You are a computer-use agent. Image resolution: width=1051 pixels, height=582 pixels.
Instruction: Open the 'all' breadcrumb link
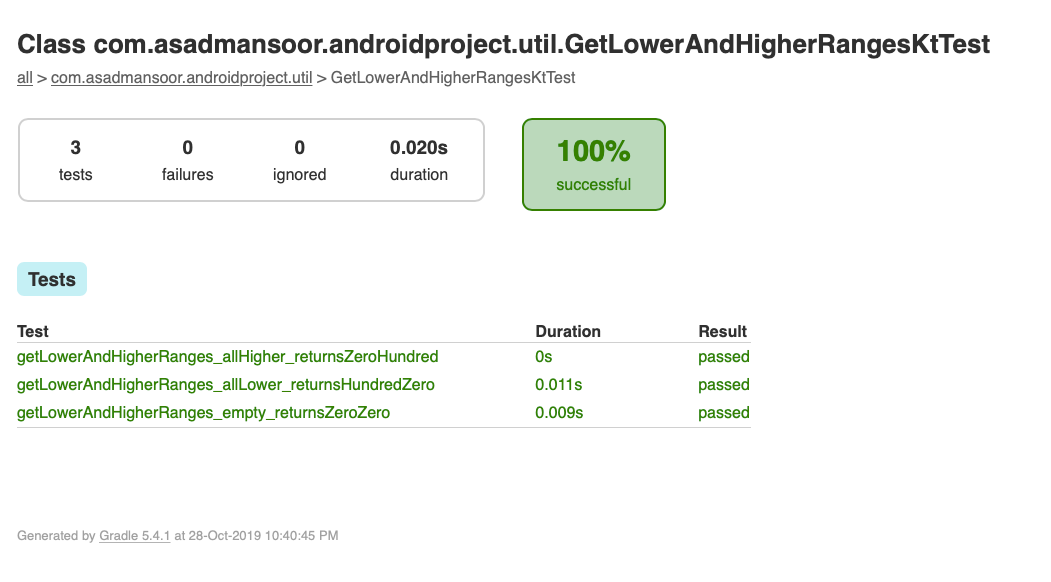(x=23, y=77)
